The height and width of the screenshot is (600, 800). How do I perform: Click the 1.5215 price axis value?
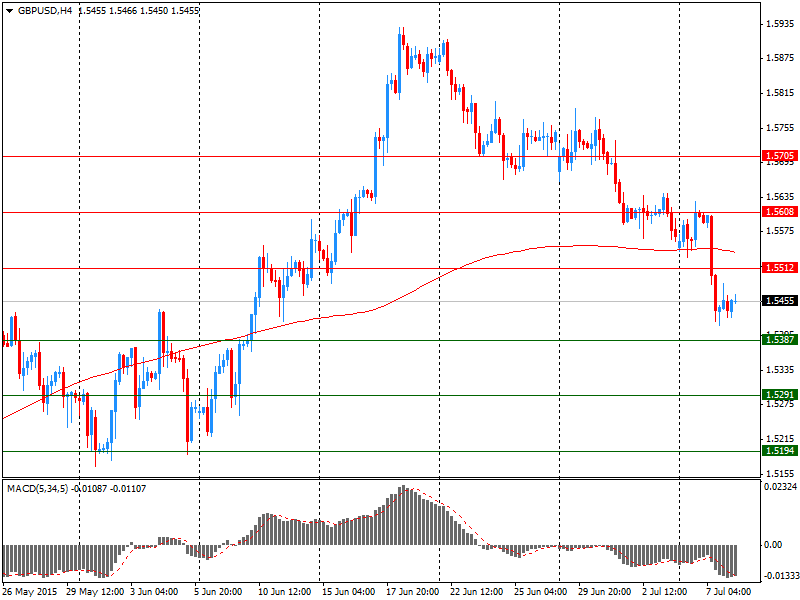point(781,439)
